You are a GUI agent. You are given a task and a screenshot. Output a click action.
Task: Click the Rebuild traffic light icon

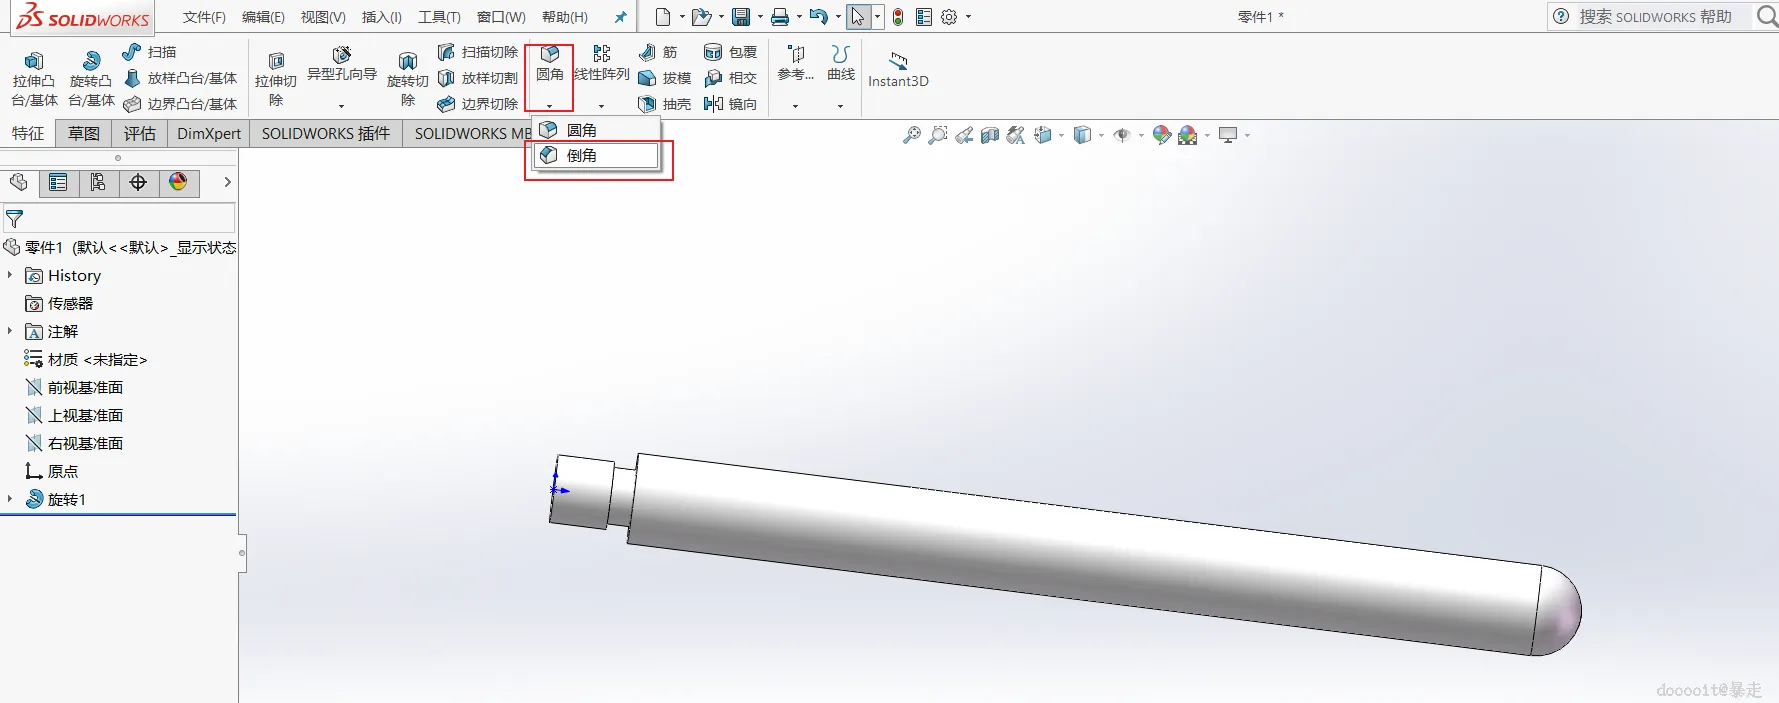click(x=898, y=17)
